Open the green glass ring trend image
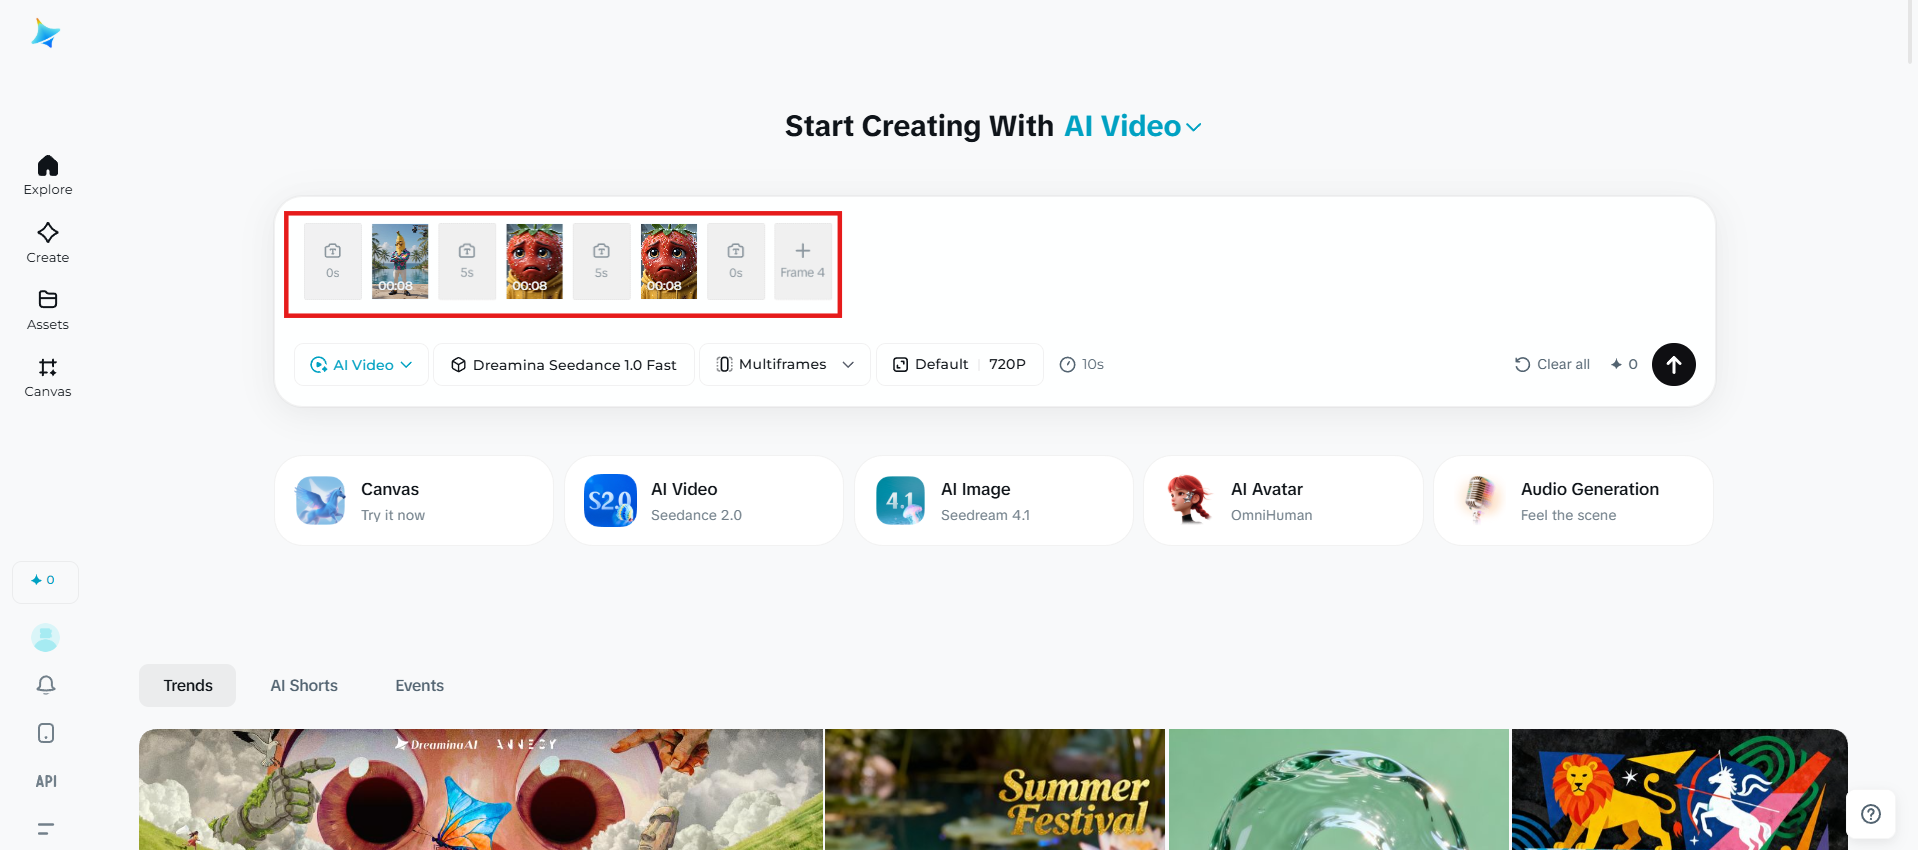This screenshot has height=850, width=1918. pyautogui.click(x=1339, y=790)
